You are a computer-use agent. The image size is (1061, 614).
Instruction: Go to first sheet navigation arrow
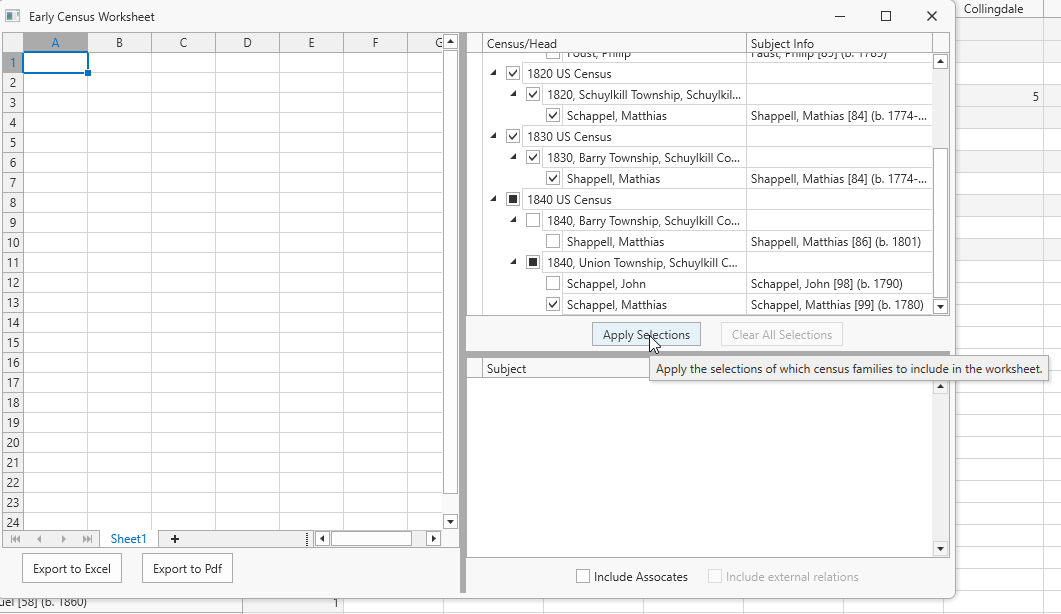[x=16, y=539]
